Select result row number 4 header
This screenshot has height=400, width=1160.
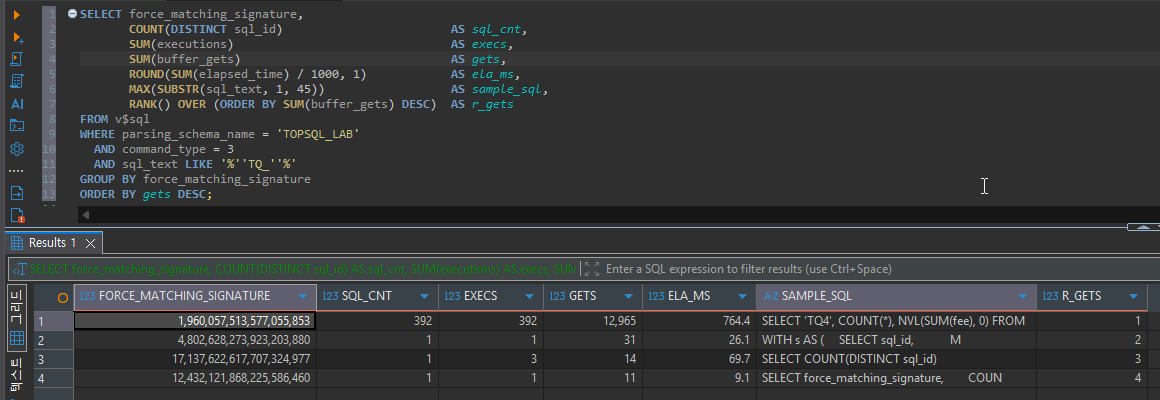click(x=53, y=378)
